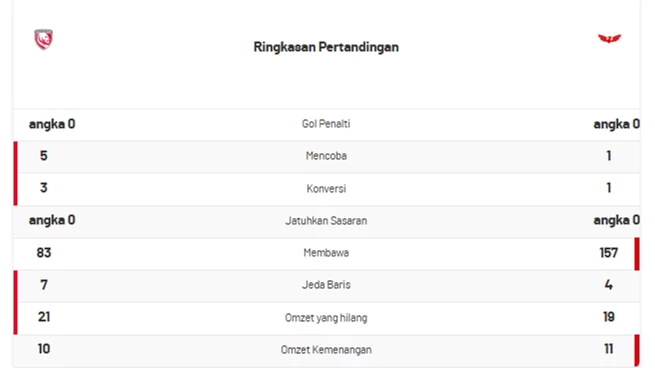Click the right team's Membawa value 157
Screen dimensions: 655x368
609,253
